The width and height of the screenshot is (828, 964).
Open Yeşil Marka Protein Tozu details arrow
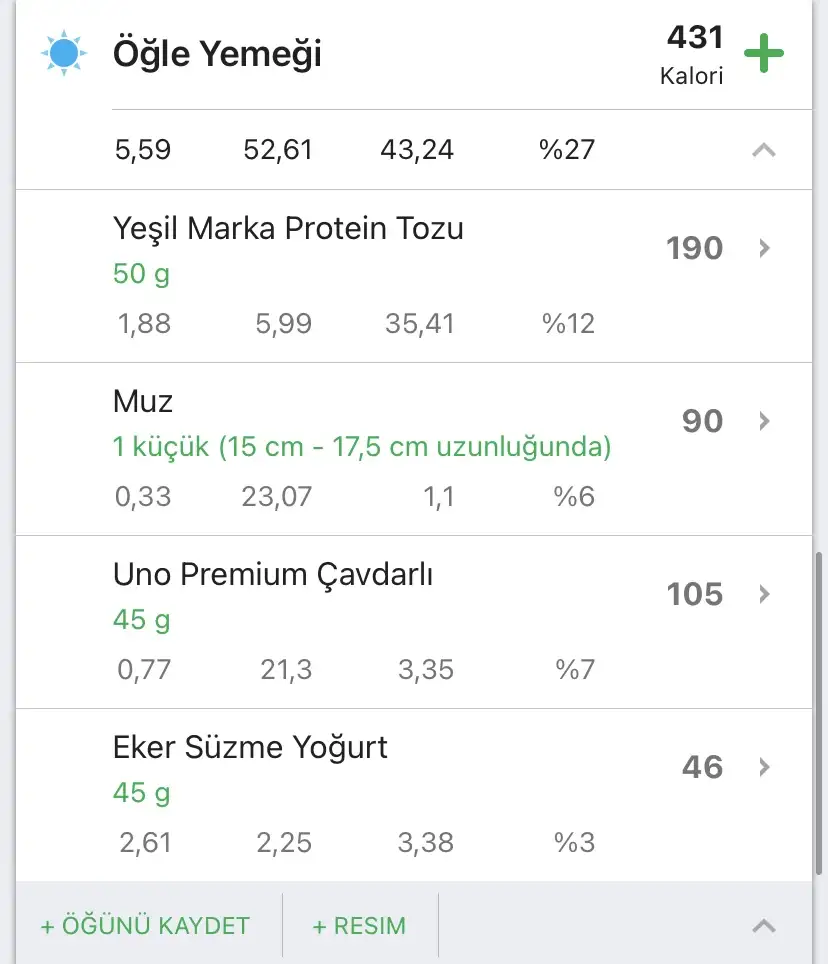(x=765, y=248)
